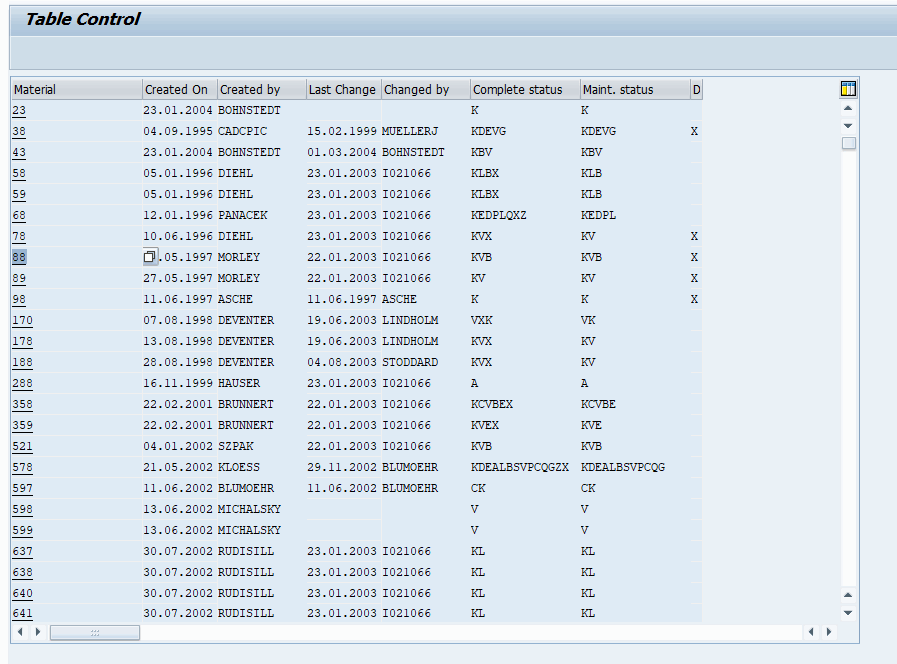Click the HAUSER created-by cell
Screen dimensions: 897x664
[239, 383]
